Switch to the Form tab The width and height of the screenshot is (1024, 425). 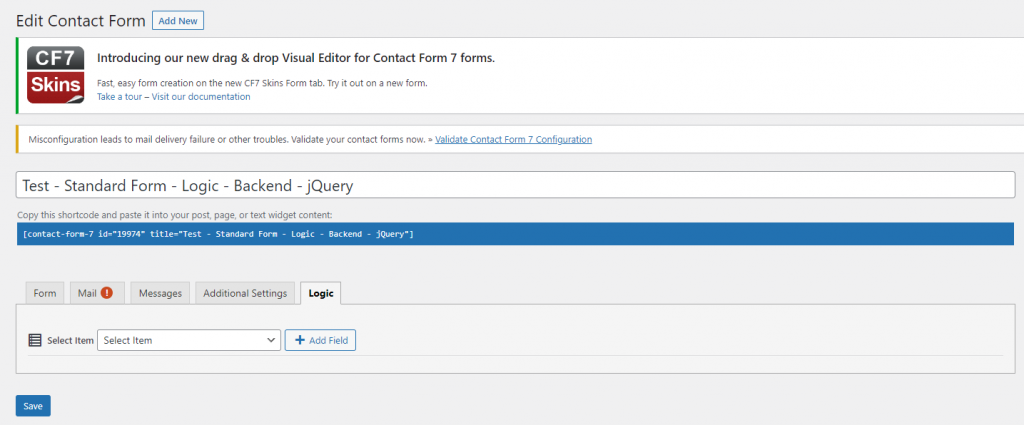pos(45,293)
